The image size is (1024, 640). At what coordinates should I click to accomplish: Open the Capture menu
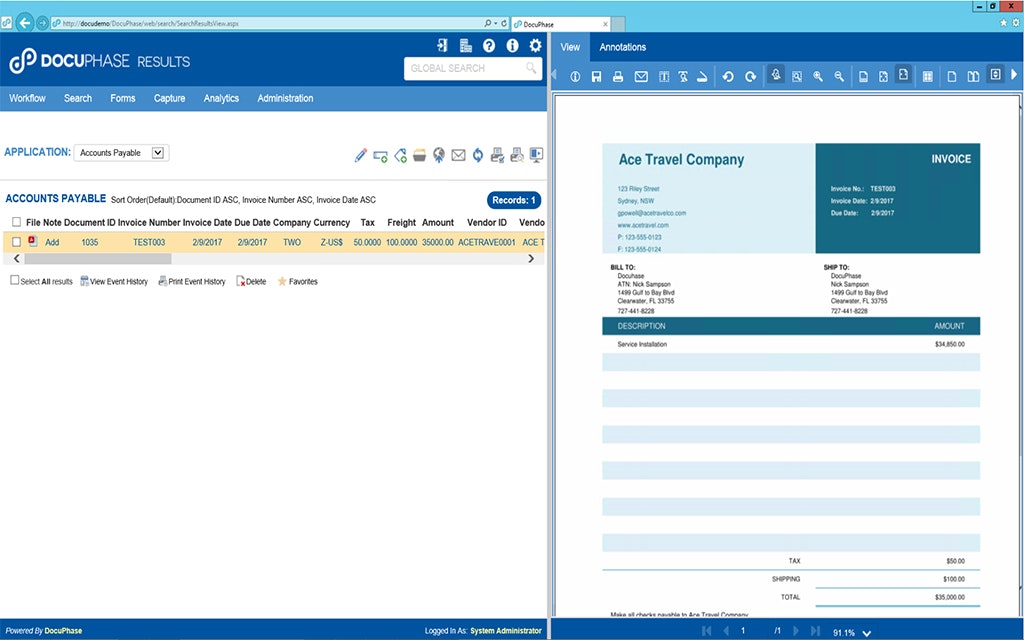click(170, 98)
